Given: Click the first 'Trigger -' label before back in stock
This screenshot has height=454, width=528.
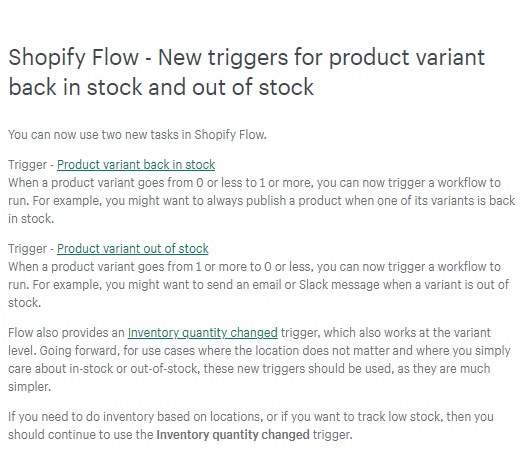Looking at the screenshot, I should point(31,165).
